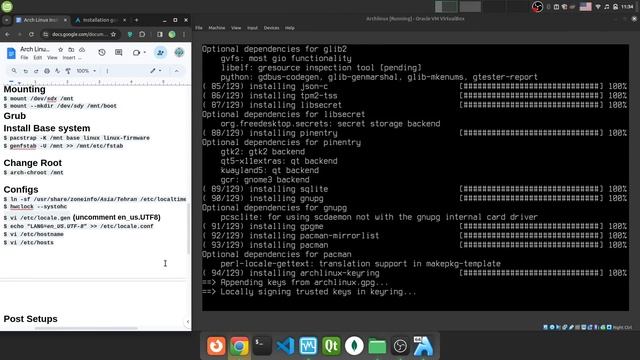Undo the last edit in Docs
This screenshot has width=640, height=360.
(x=25, y=71)
